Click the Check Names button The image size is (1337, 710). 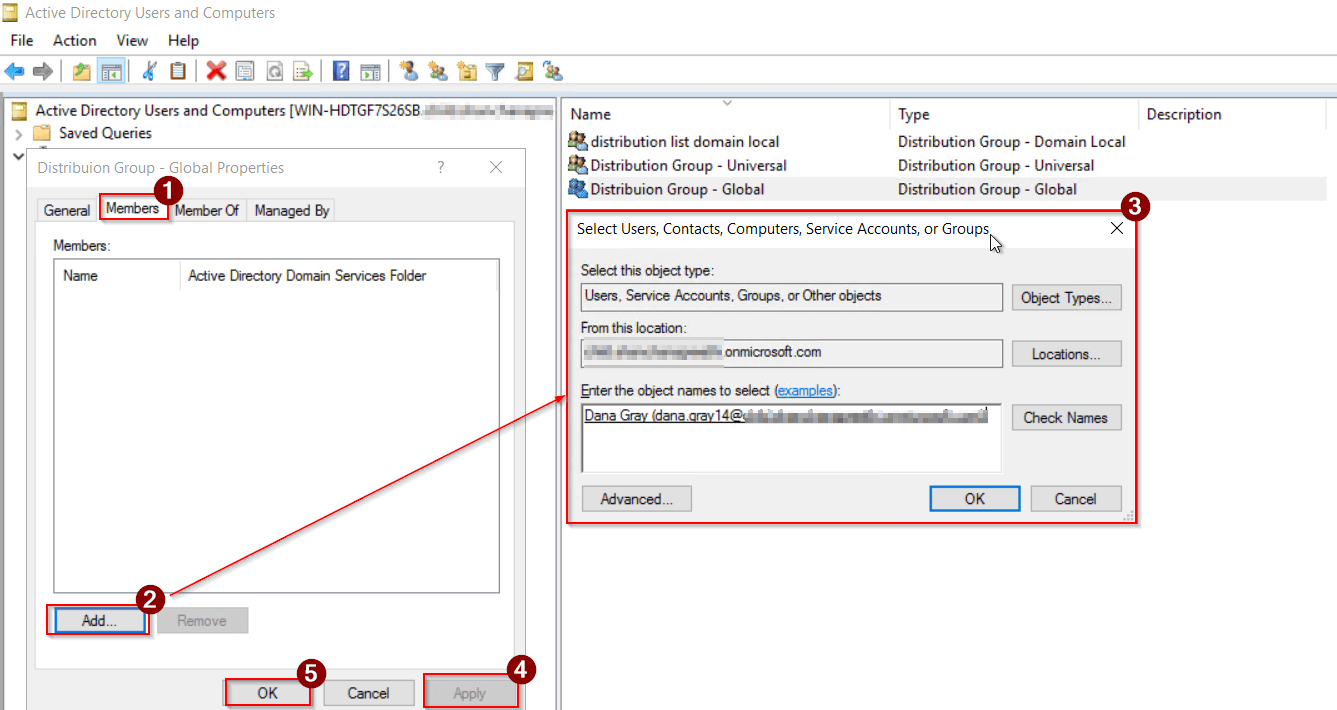point(1066,417)
